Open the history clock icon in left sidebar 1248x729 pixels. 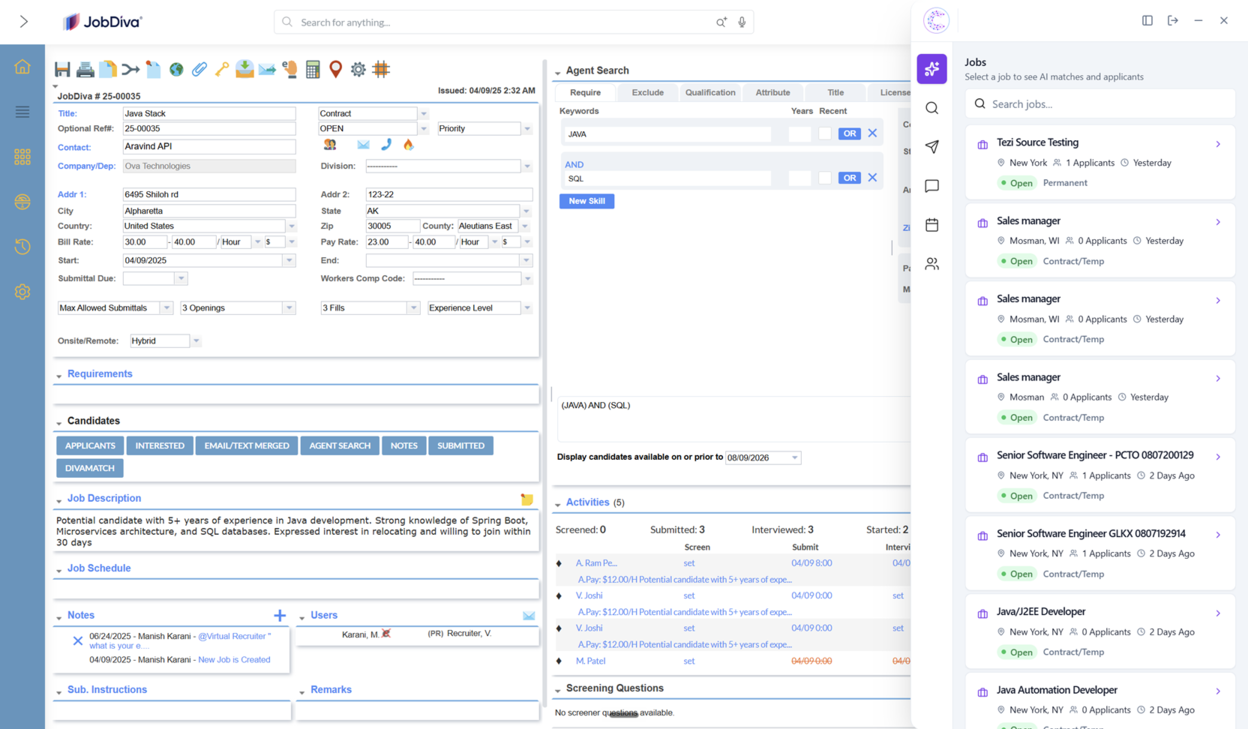click(x=22, y=247)
